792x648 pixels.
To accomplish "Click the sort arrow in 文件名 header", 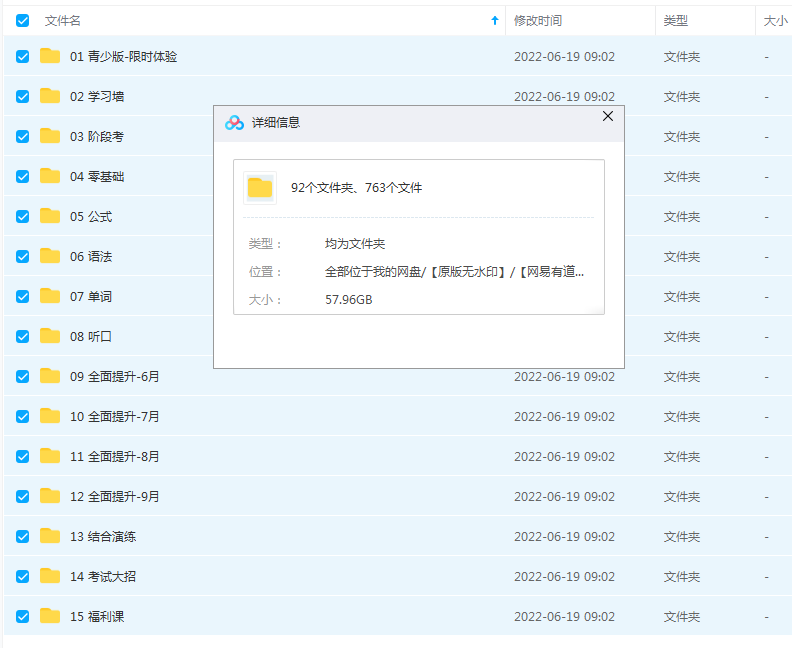I will (495, 21).
